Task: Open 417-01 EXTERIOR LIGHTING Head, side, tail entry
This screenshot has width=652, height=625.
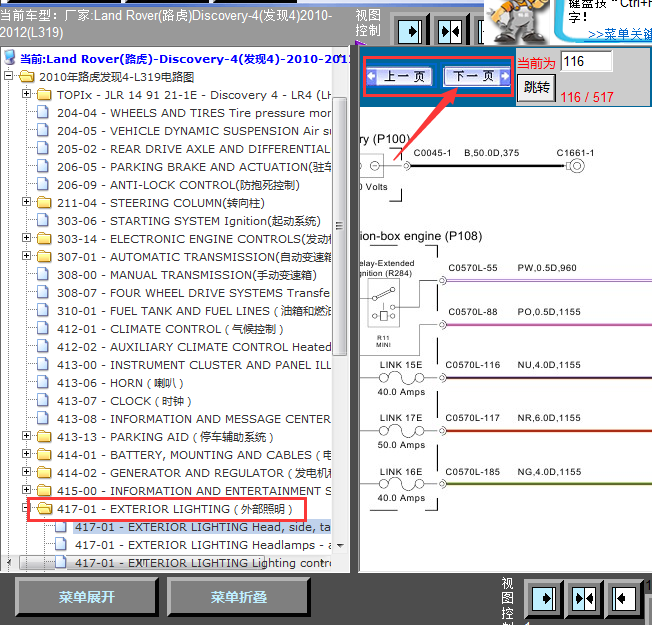Action: (x=203, y=527)
